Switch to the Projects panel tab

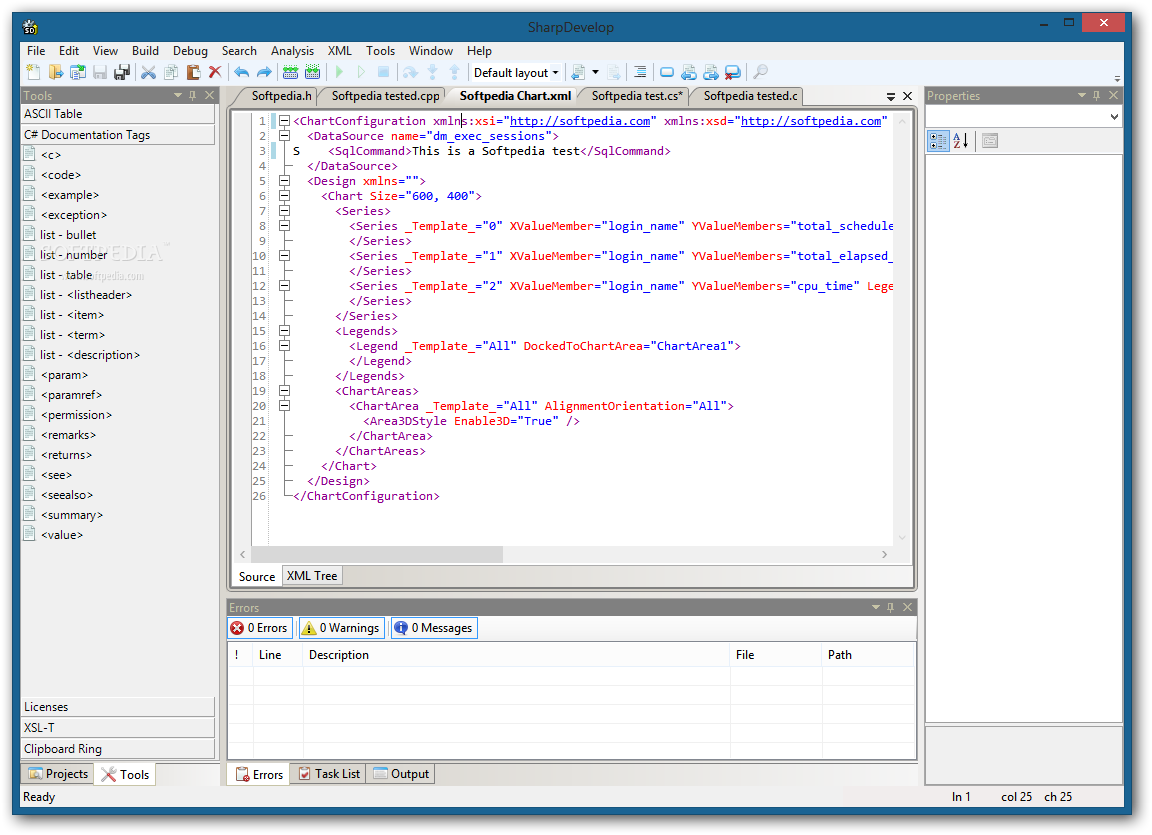[x=58, y=774]
